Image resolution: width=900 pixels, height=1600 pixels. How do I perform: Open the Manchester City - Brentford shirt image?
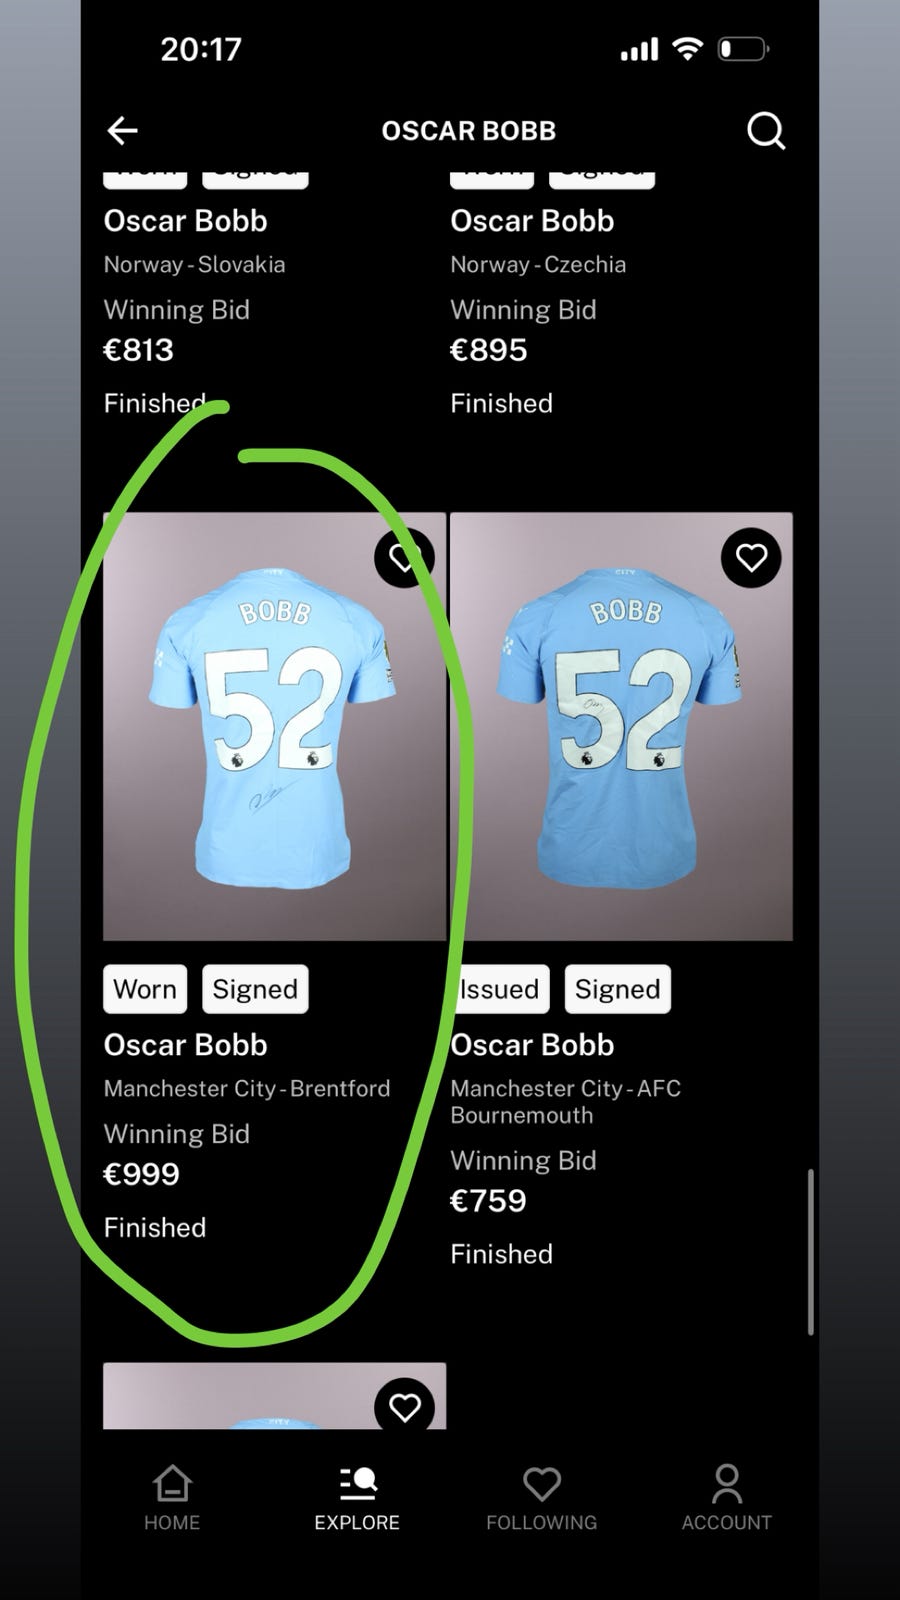(x=275, y=726)
